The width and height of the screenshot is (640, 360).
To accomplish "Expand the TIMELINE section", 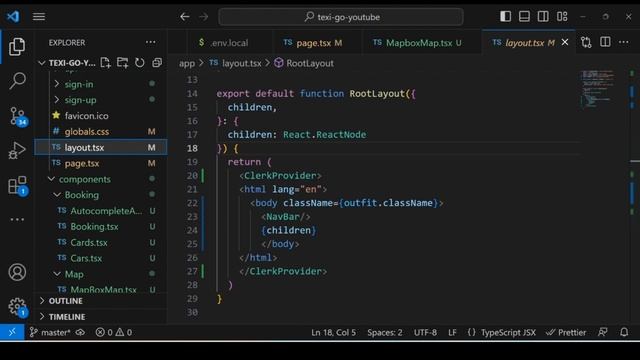I will 100,317.
